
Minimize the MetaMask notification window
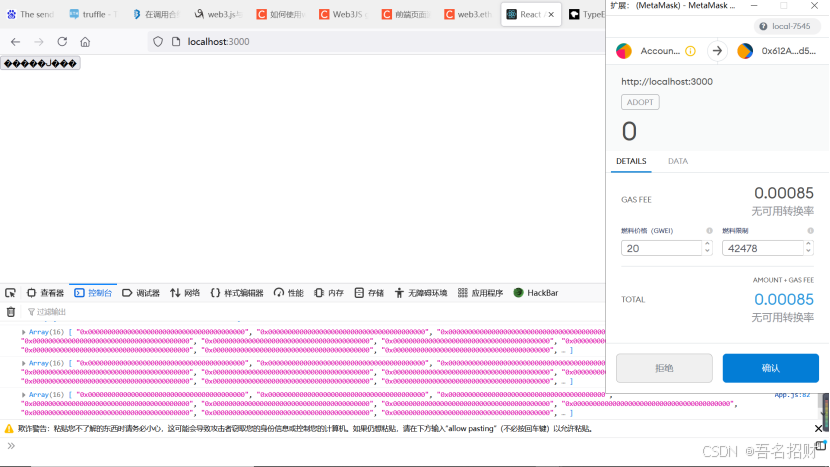tap(754, 5)
